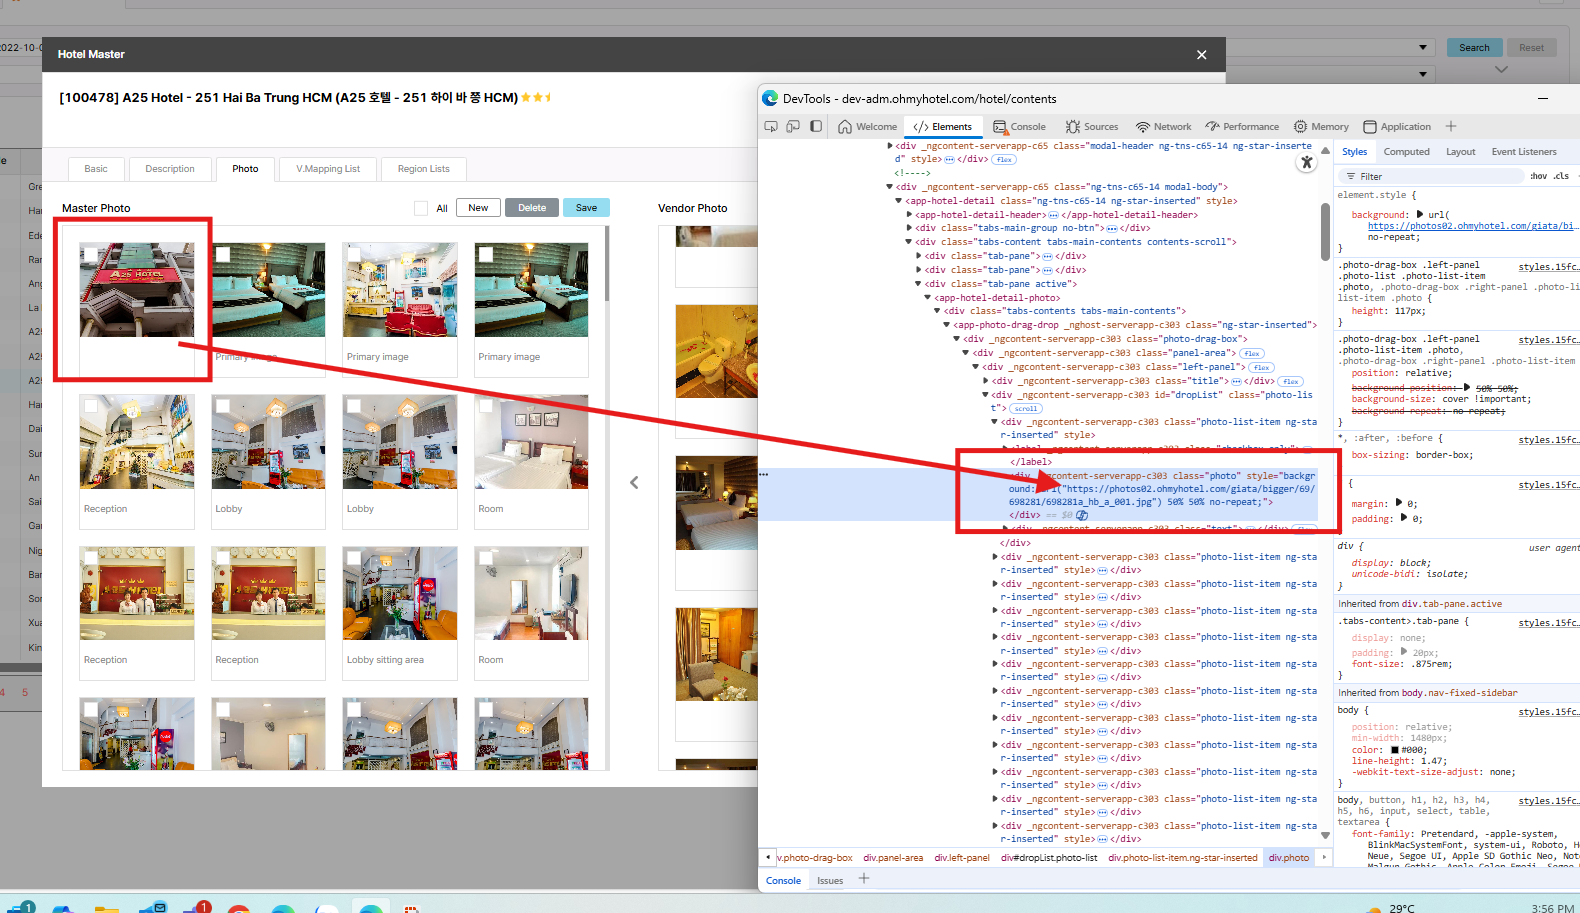Click the Reset button in background page
Screen dimensions: 1580x913
(1531, 48)
